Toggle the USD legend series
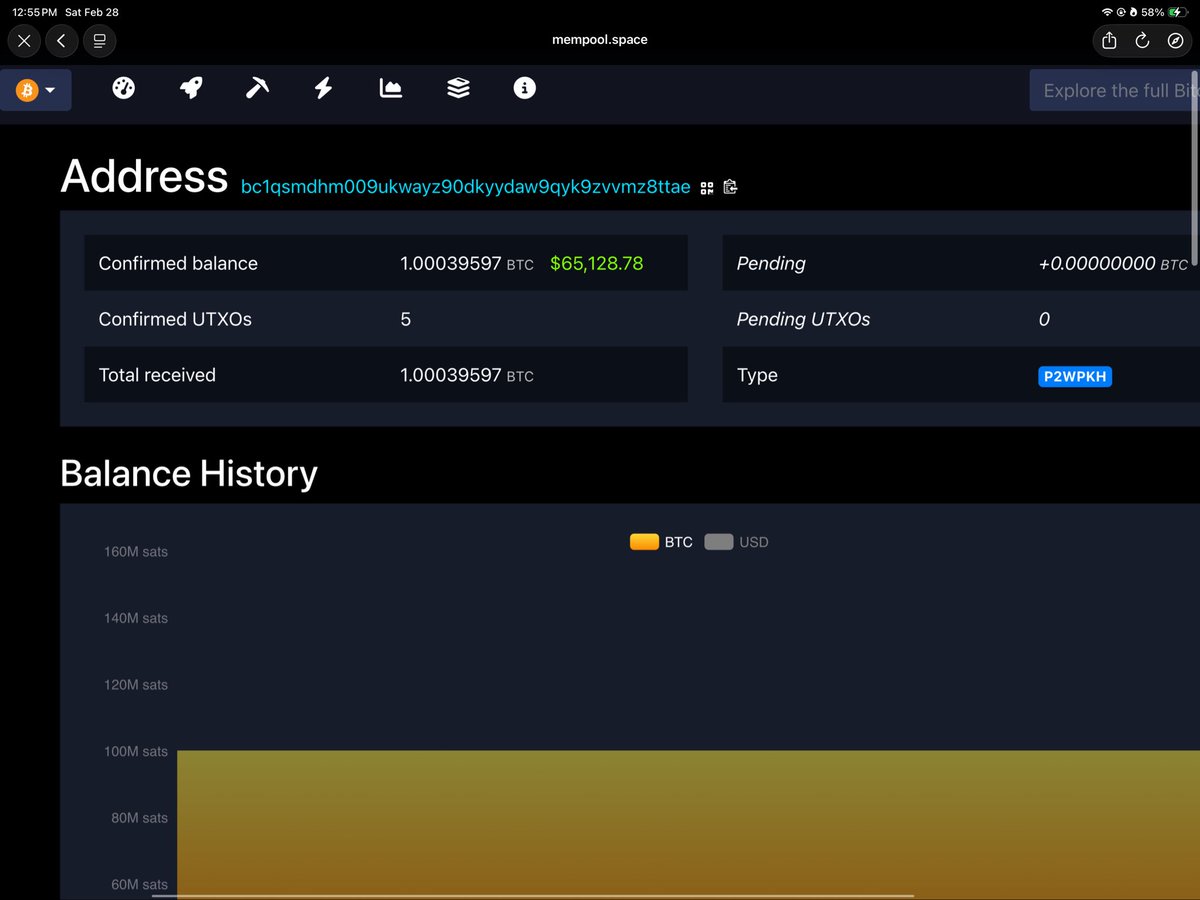 736,542
